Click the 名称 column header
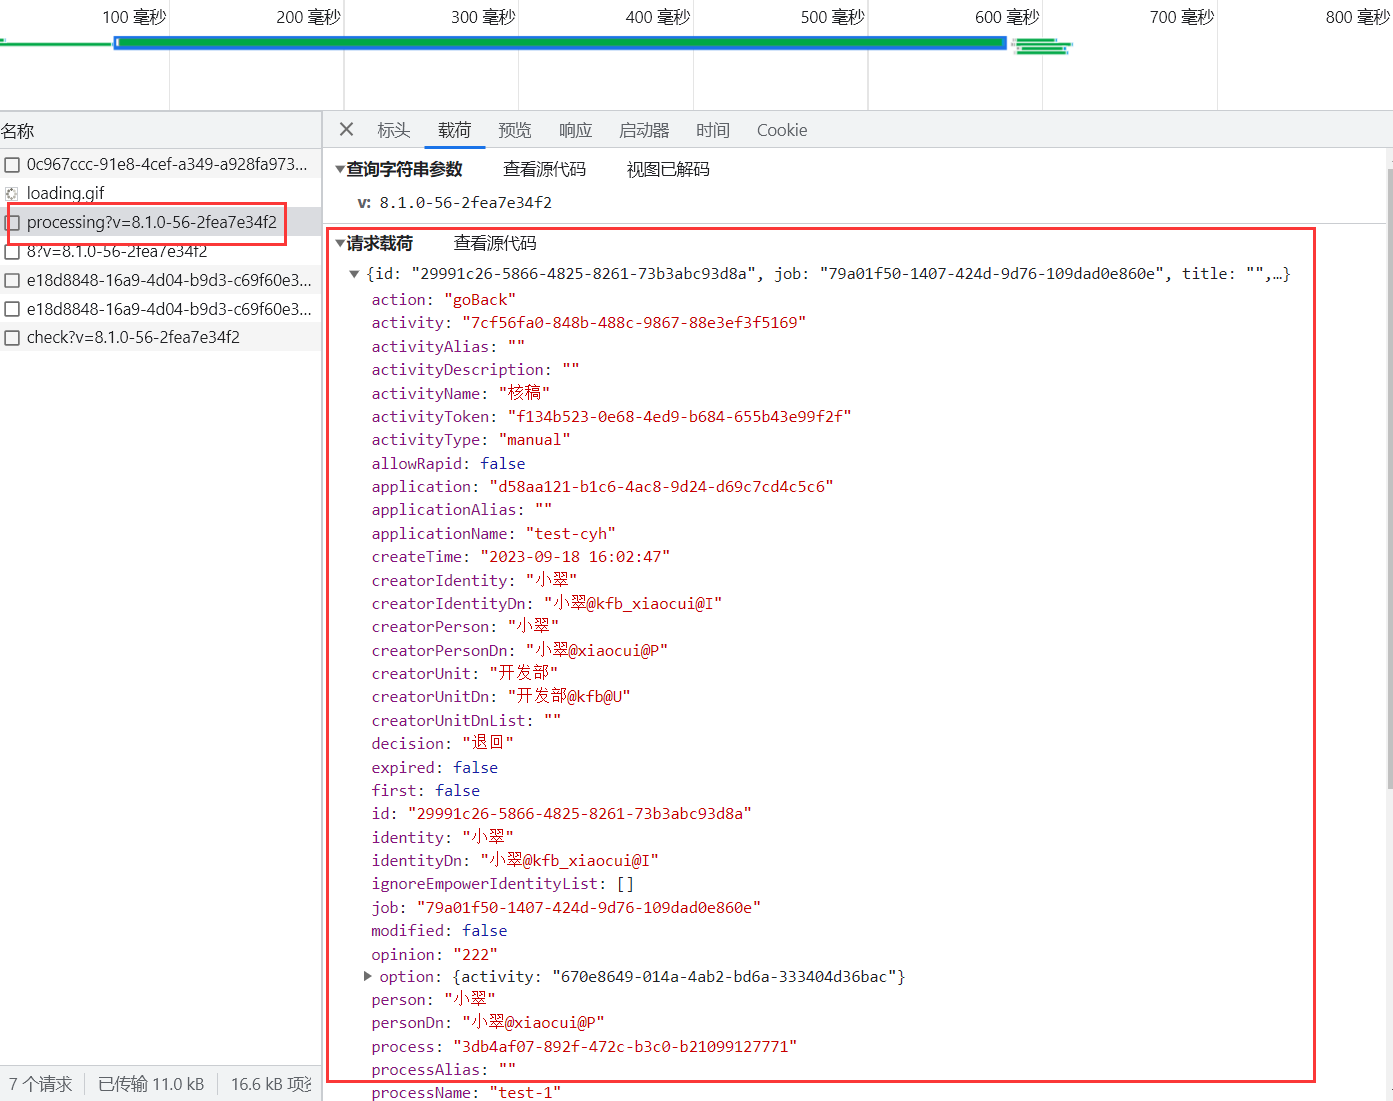Screen dimensions: 1393x1101 click(18, 131)
